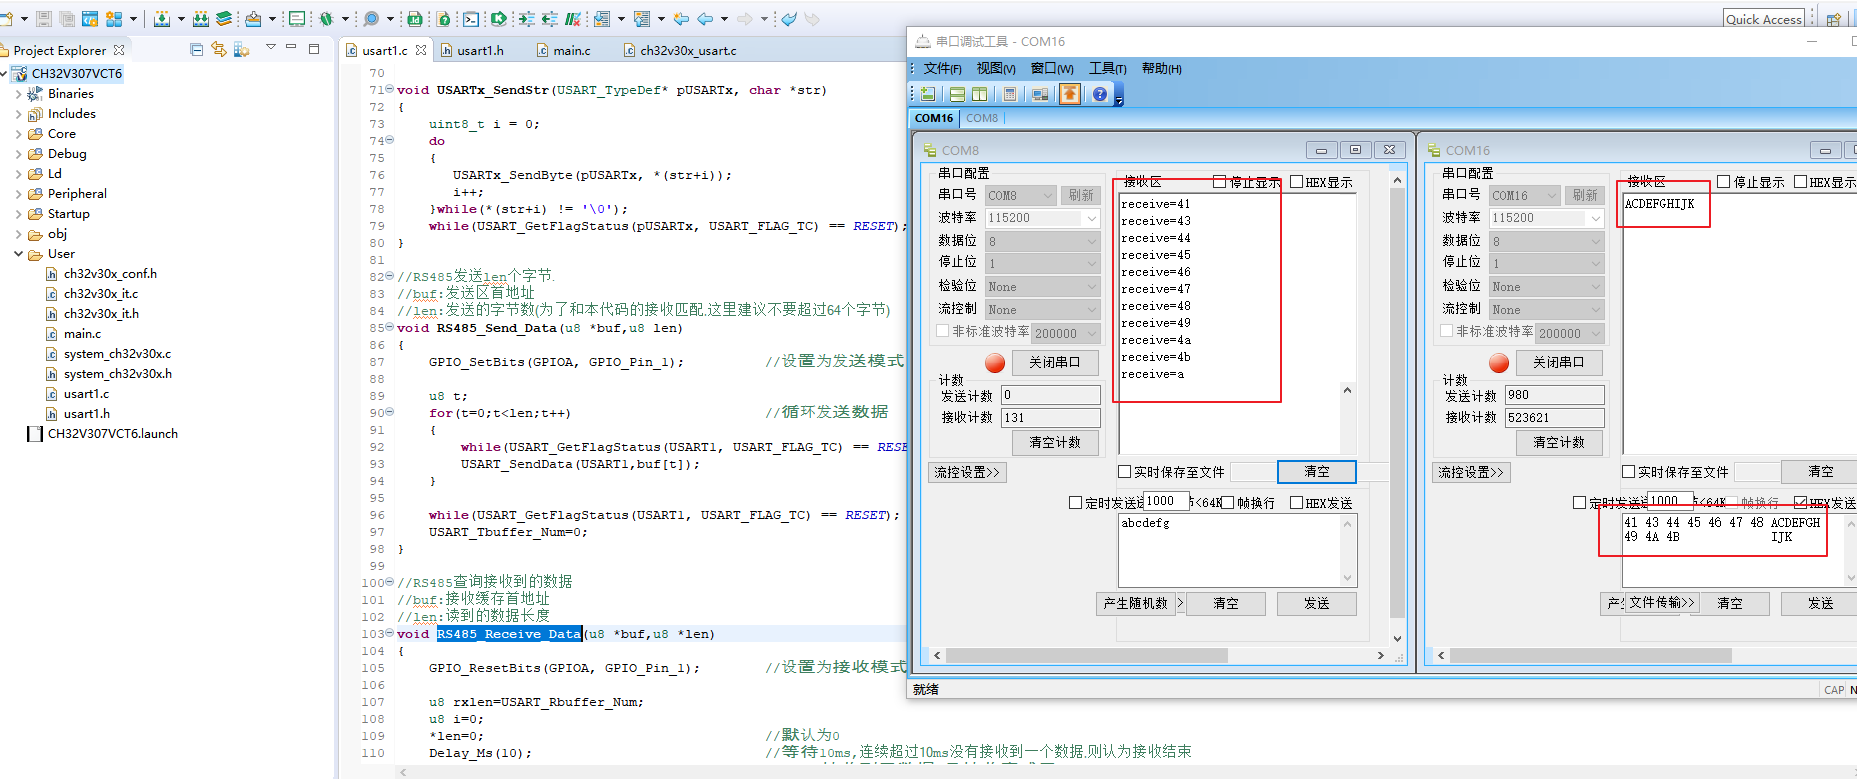Click computer devices icon in serial tool toolbar

pyautogui.click(x=1040, y=94)
